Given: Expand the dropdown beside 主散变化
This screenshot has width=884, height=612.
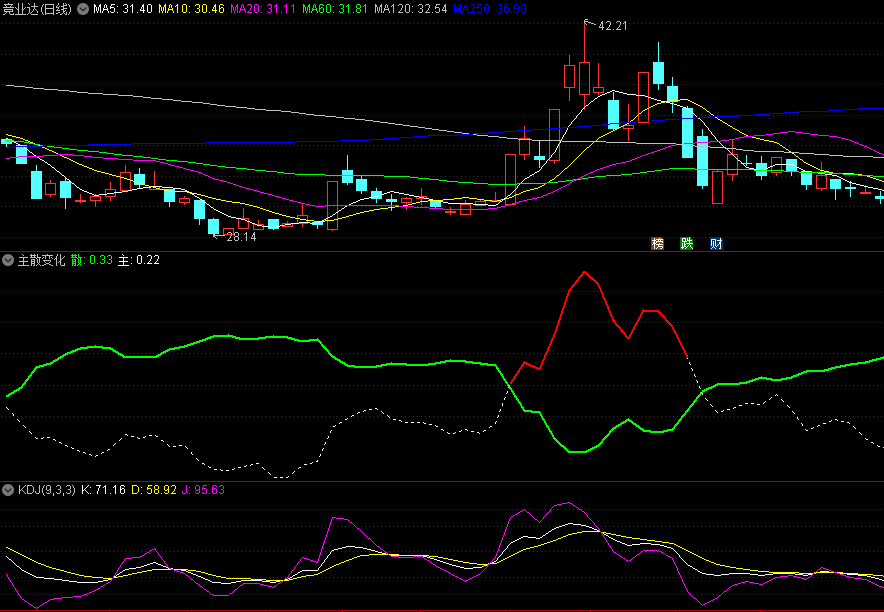Looking at the screenshot, I should pyautogui.click(x=8, y=260).
